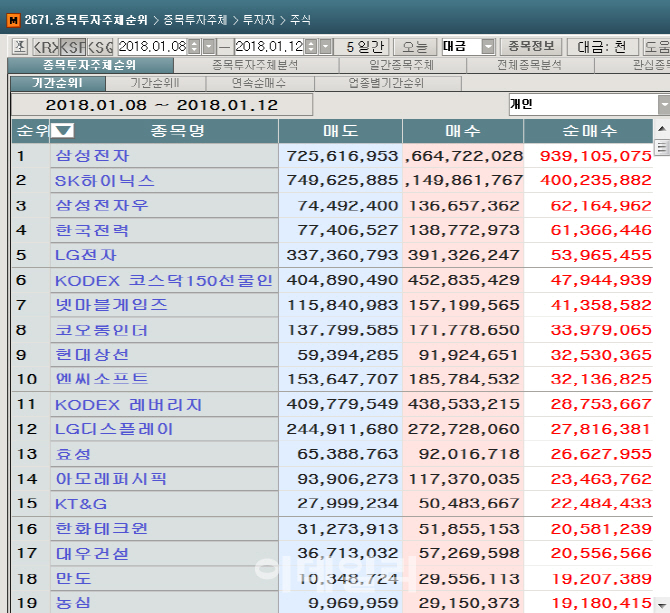This screenshot has height=613, width=670.
Task: Click the 매수 column header
Action: pyautogui.click(x=463, y=131)
